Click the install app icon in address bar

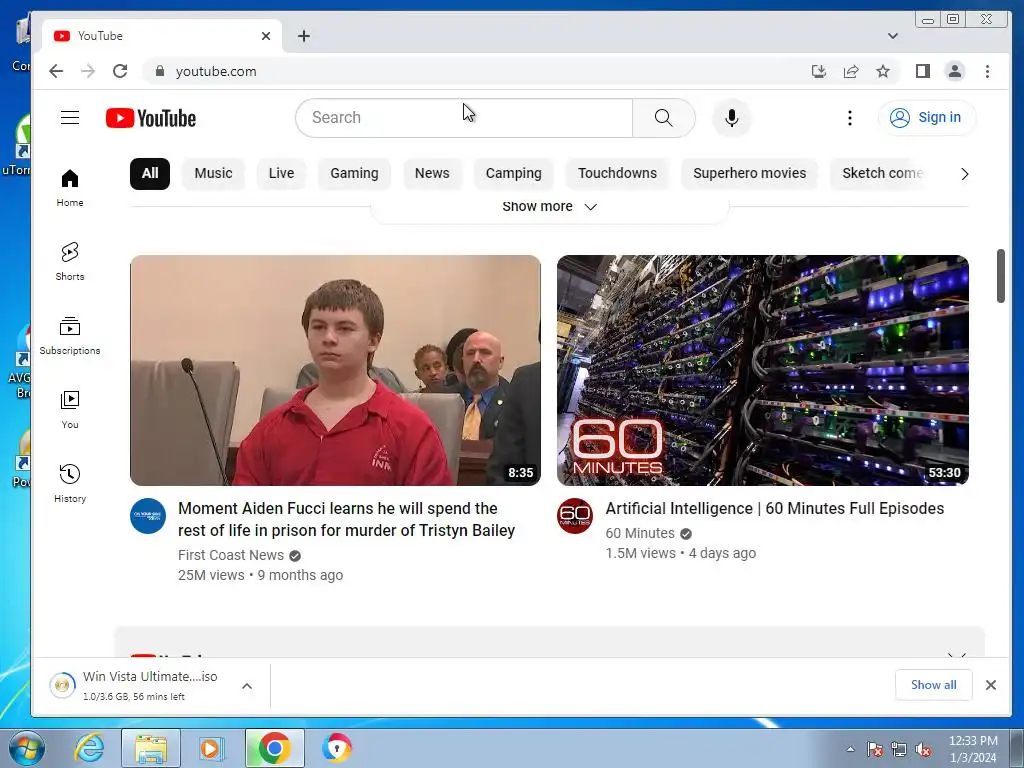coord(819,71)
